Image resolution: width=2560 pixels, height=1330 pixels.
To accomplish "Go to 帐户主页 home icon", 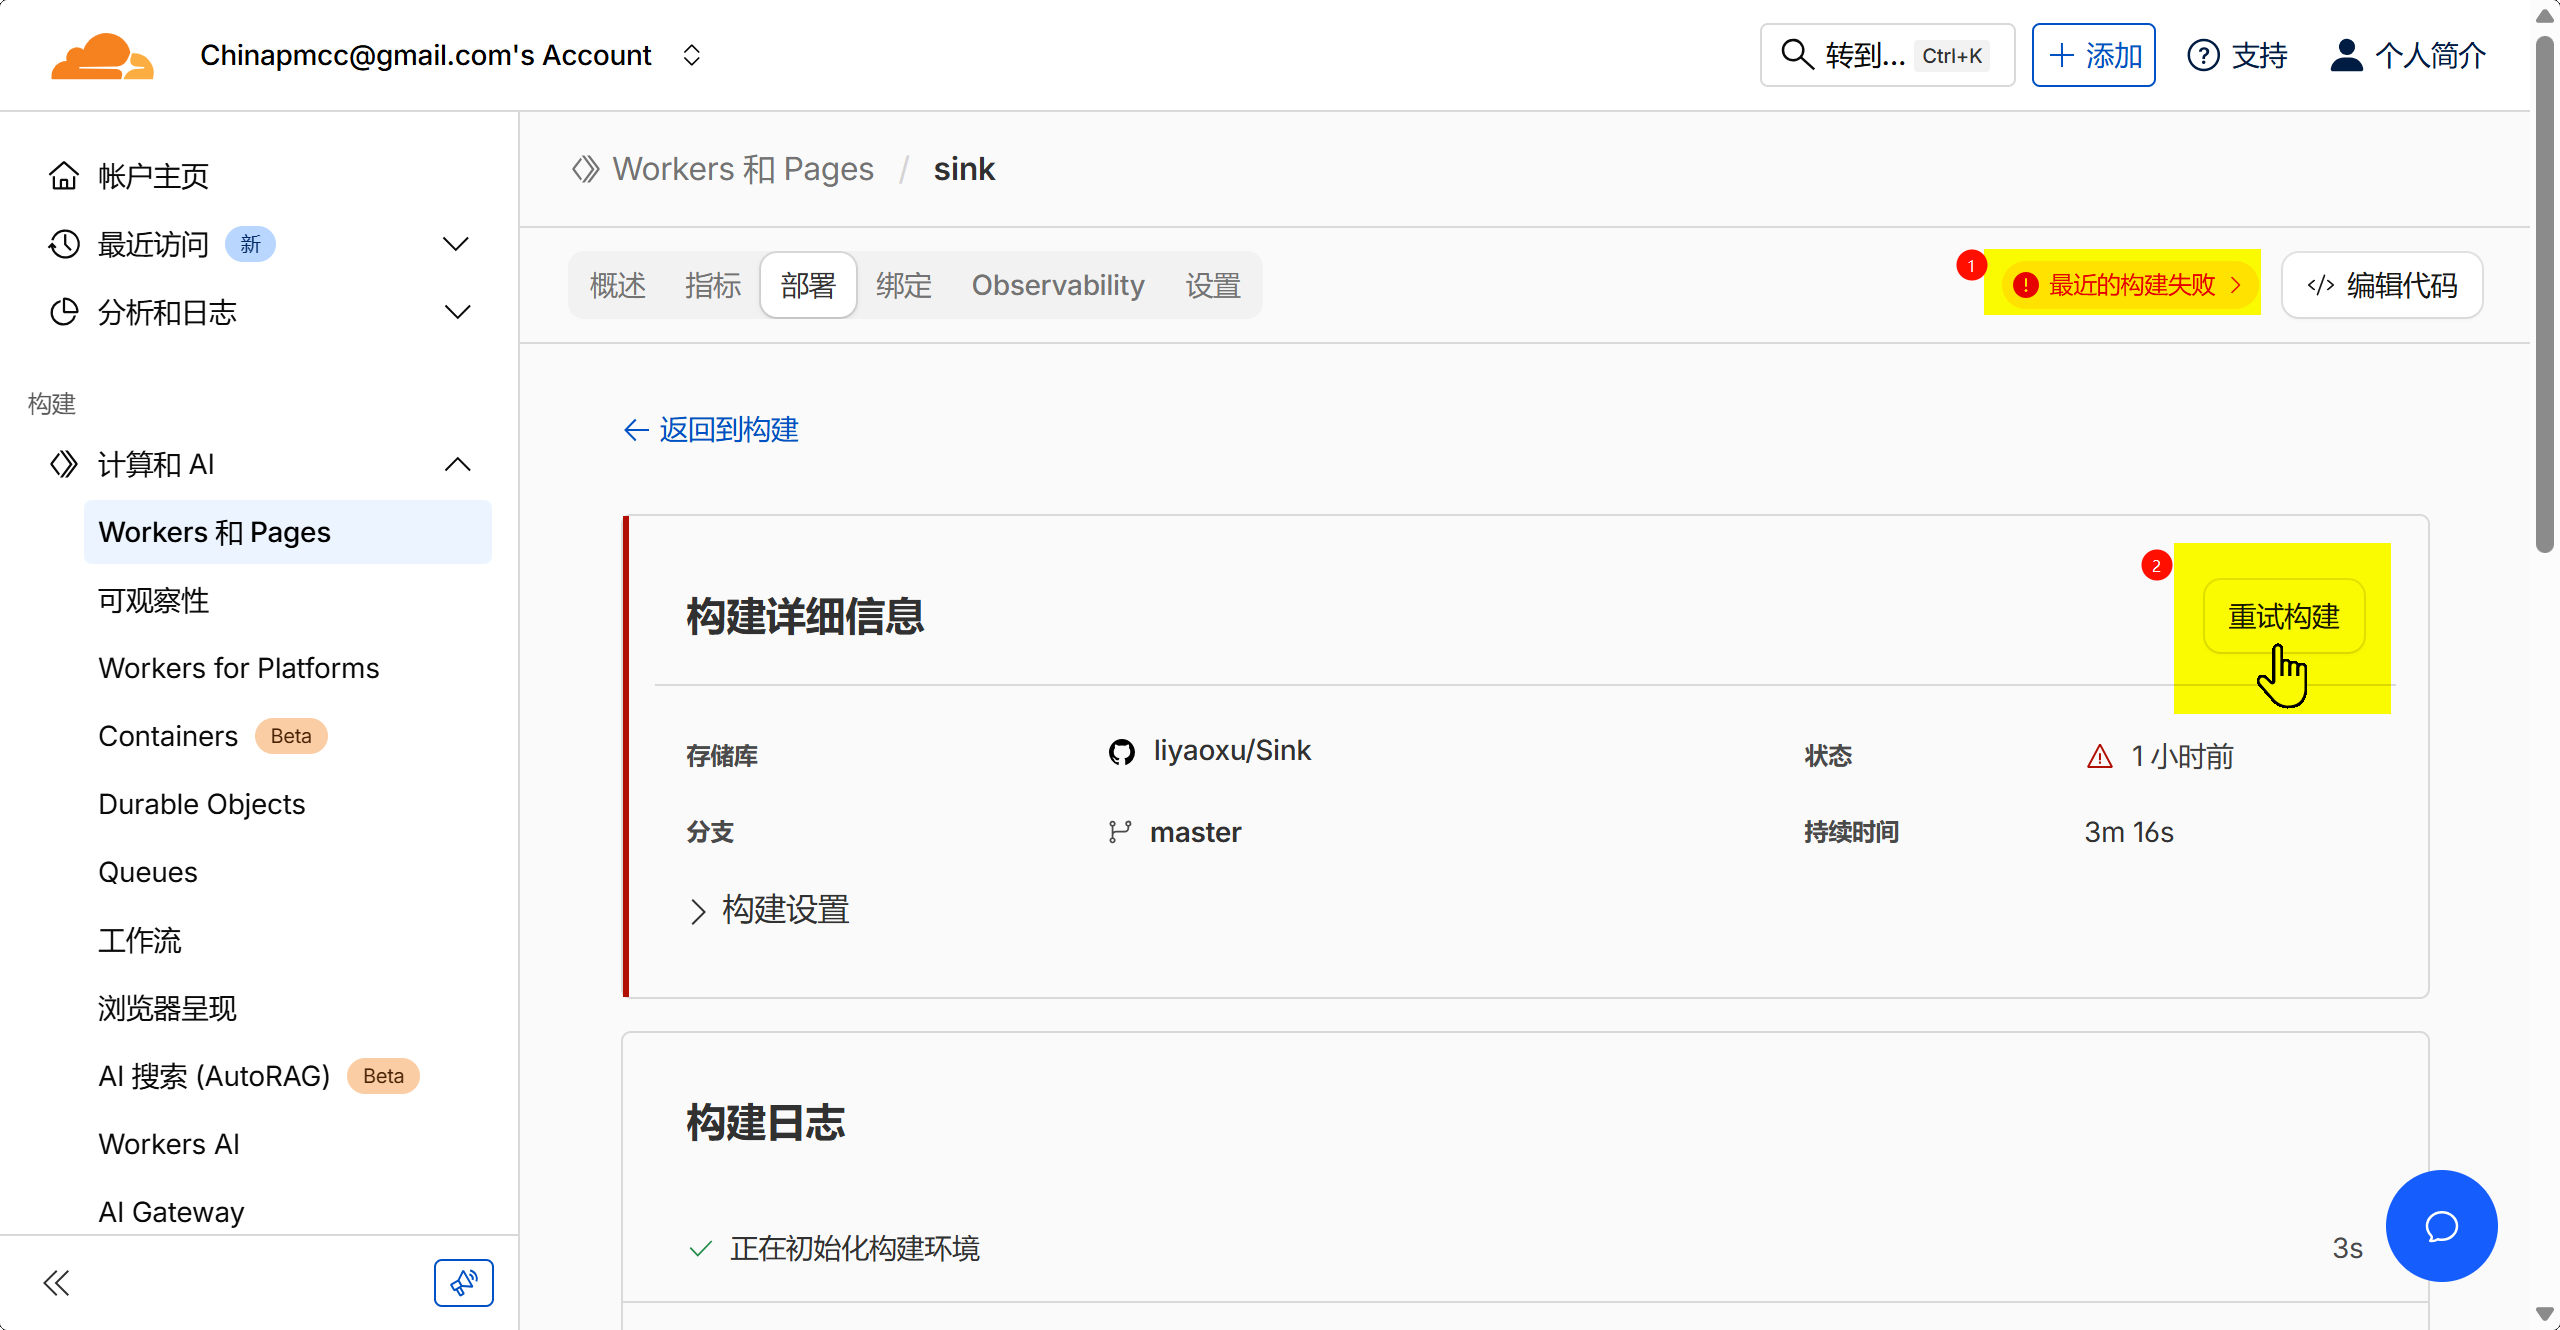I will pos(64,176).
